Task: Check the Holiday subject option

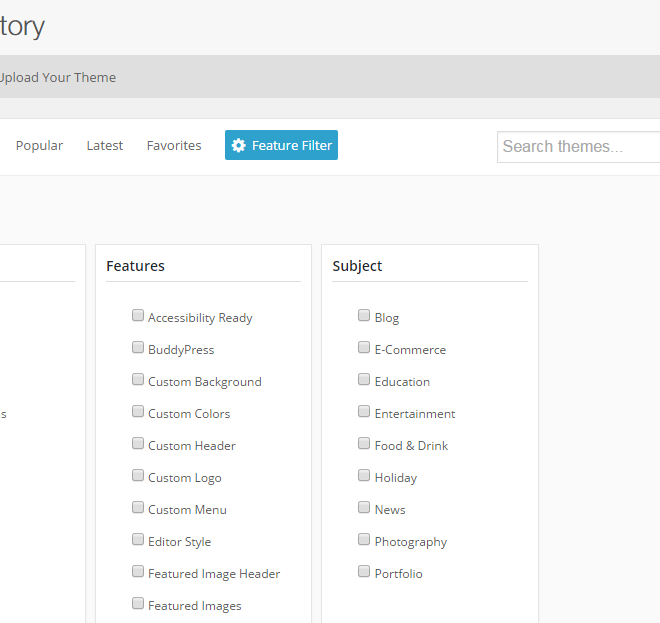Action: click(364, 475)
